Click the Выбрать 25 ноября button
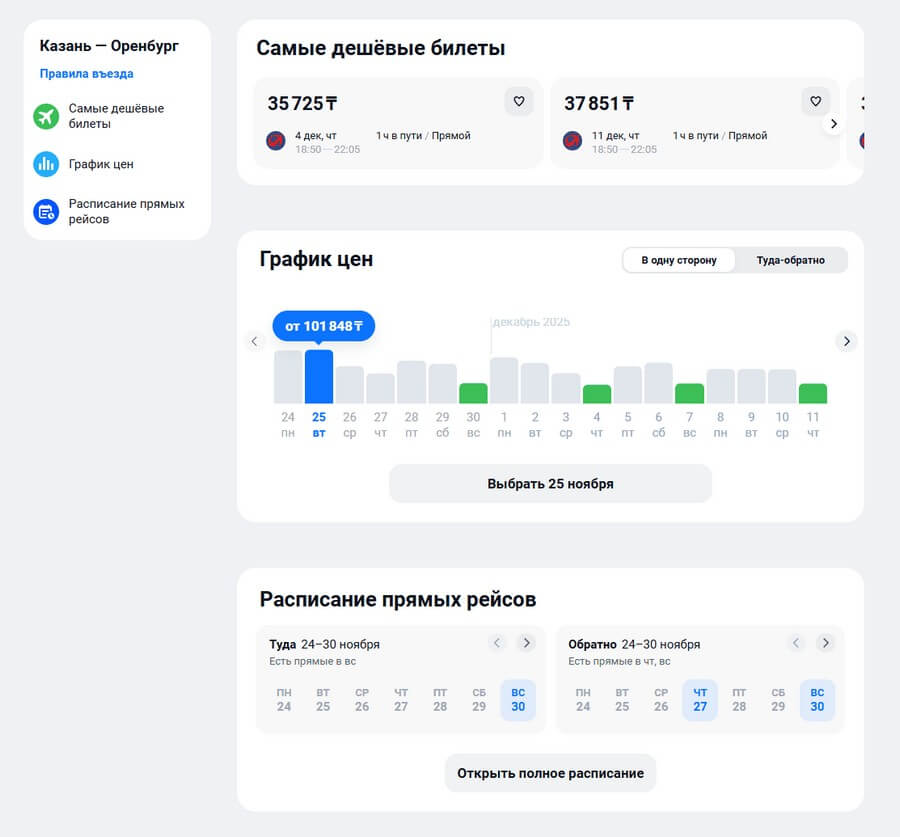The width and height of the screenshot is (900, 837). [550, 484]
